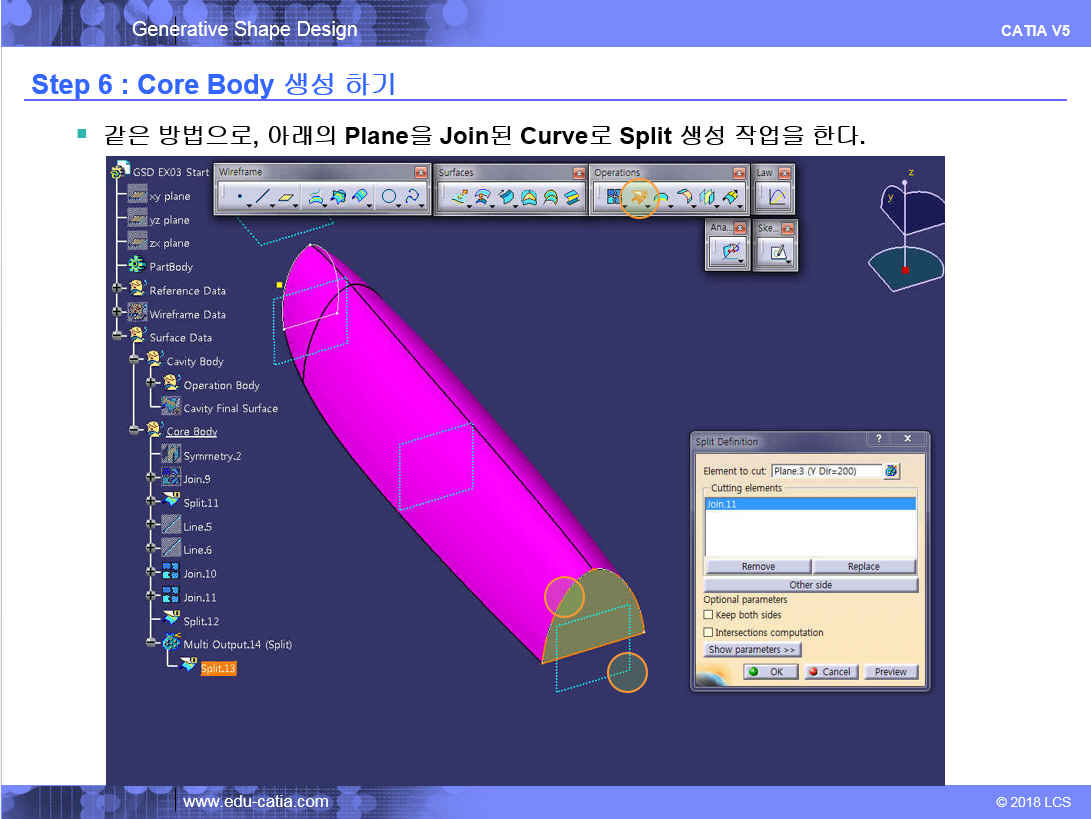Click the Sketcher toolbar icon
The image size is (1091, 819).
pyautogui.click(x=775, y=253)
